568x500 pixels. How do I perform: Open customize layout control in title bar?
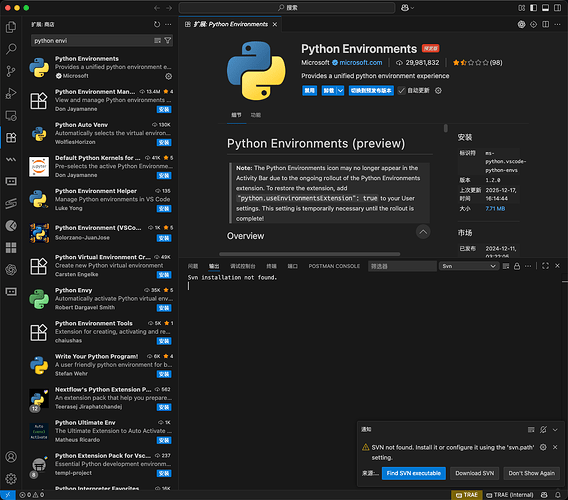[x=521, y=8]
